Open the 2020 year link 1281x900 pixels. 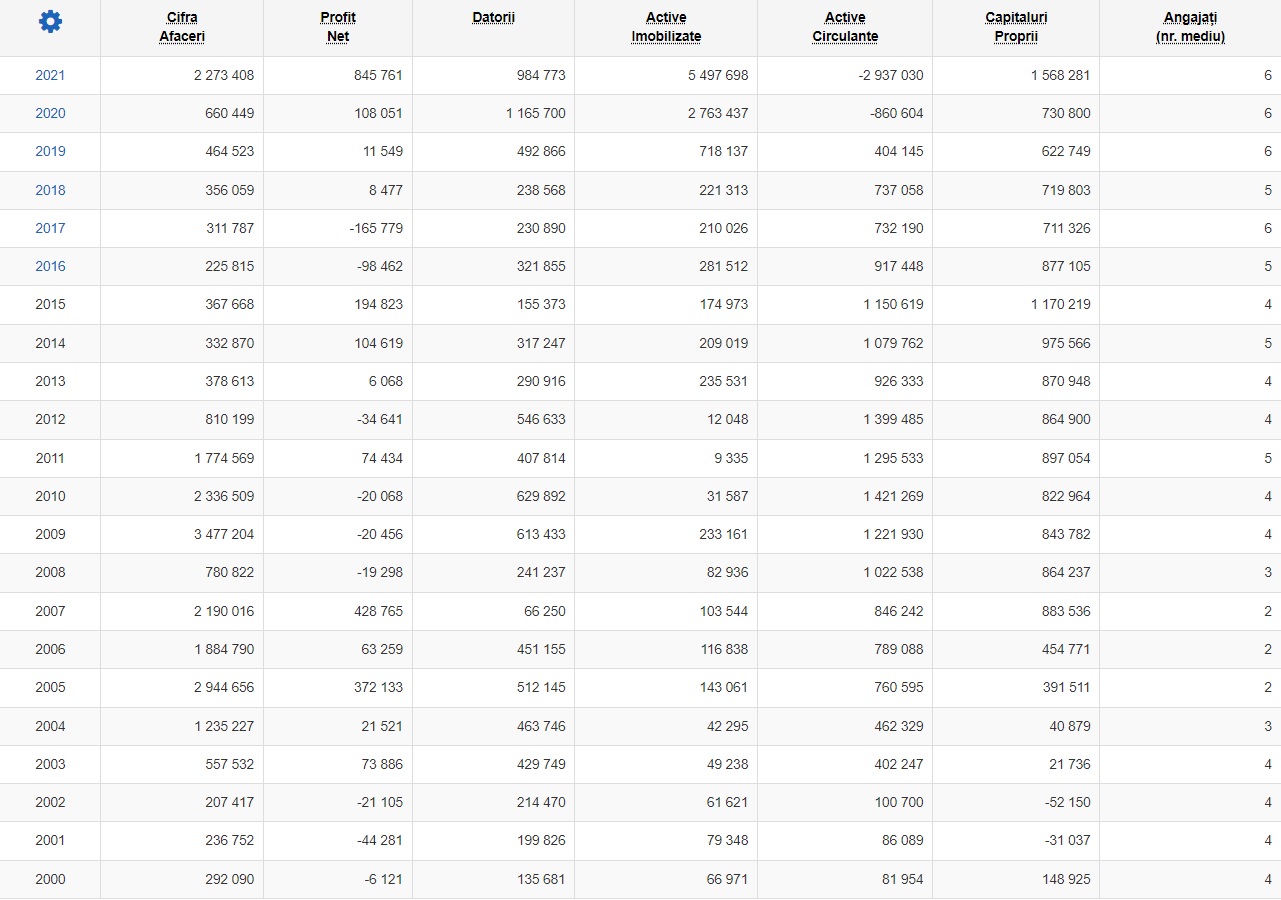coord(50,113)
